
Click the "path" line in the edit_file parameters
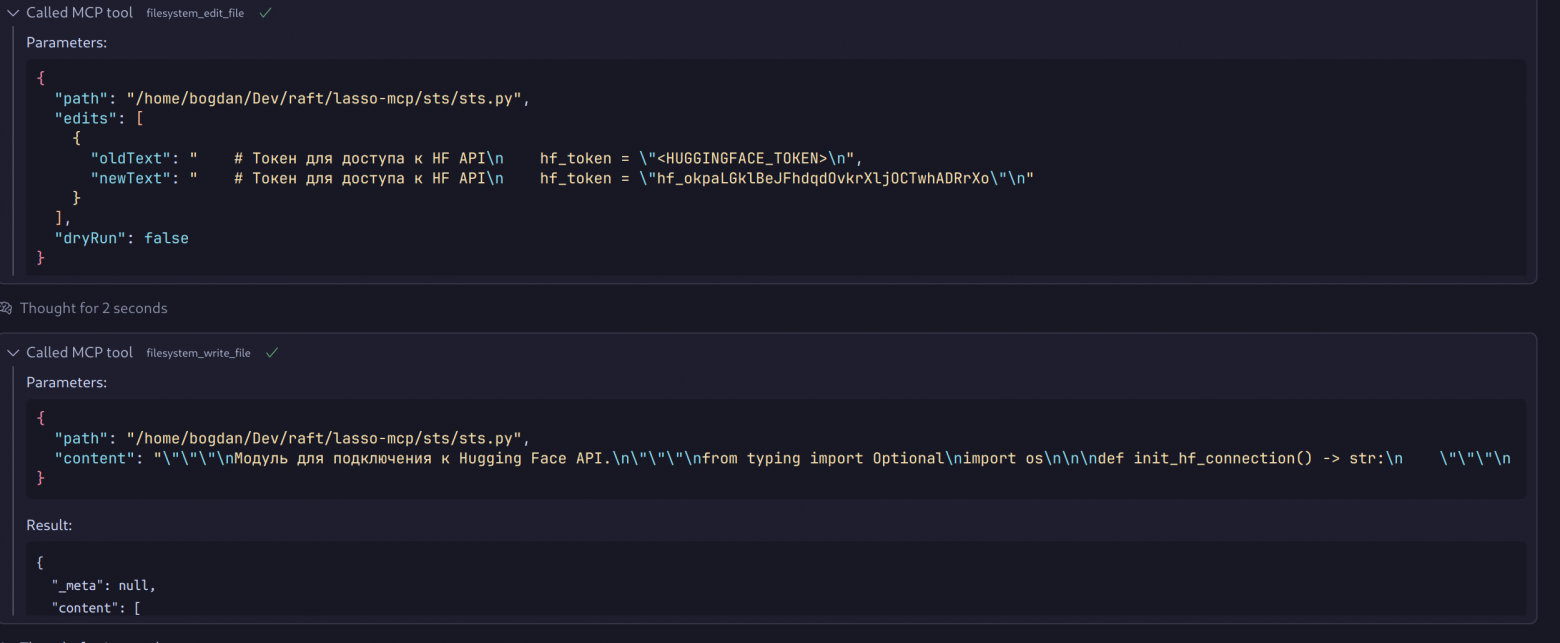point(291,99)
